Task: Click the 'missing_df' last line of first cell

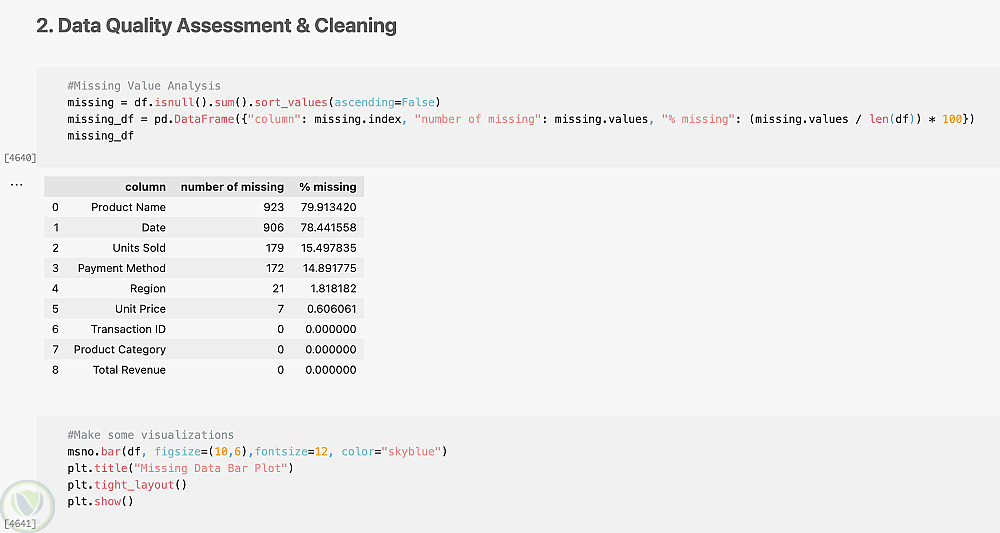Action: click(100, 135)
